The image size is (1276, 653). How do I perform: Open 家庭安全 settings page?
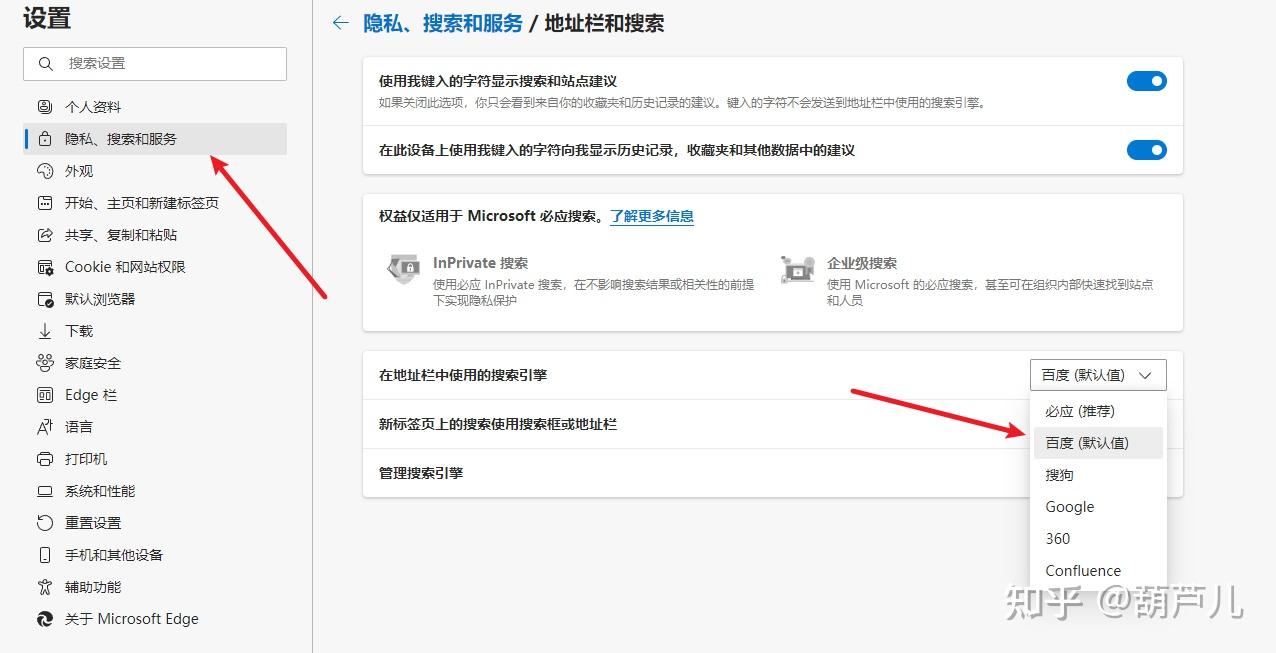[155, 363]
